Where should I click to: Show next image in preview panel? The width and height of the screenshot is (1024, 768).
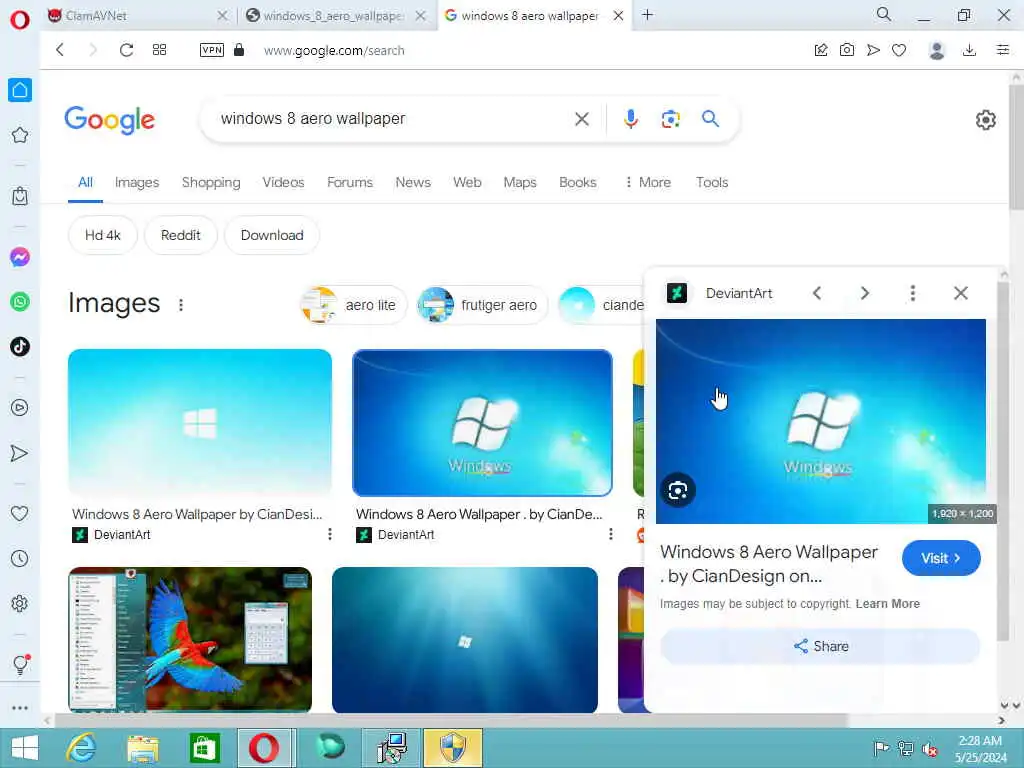point(865,293)
